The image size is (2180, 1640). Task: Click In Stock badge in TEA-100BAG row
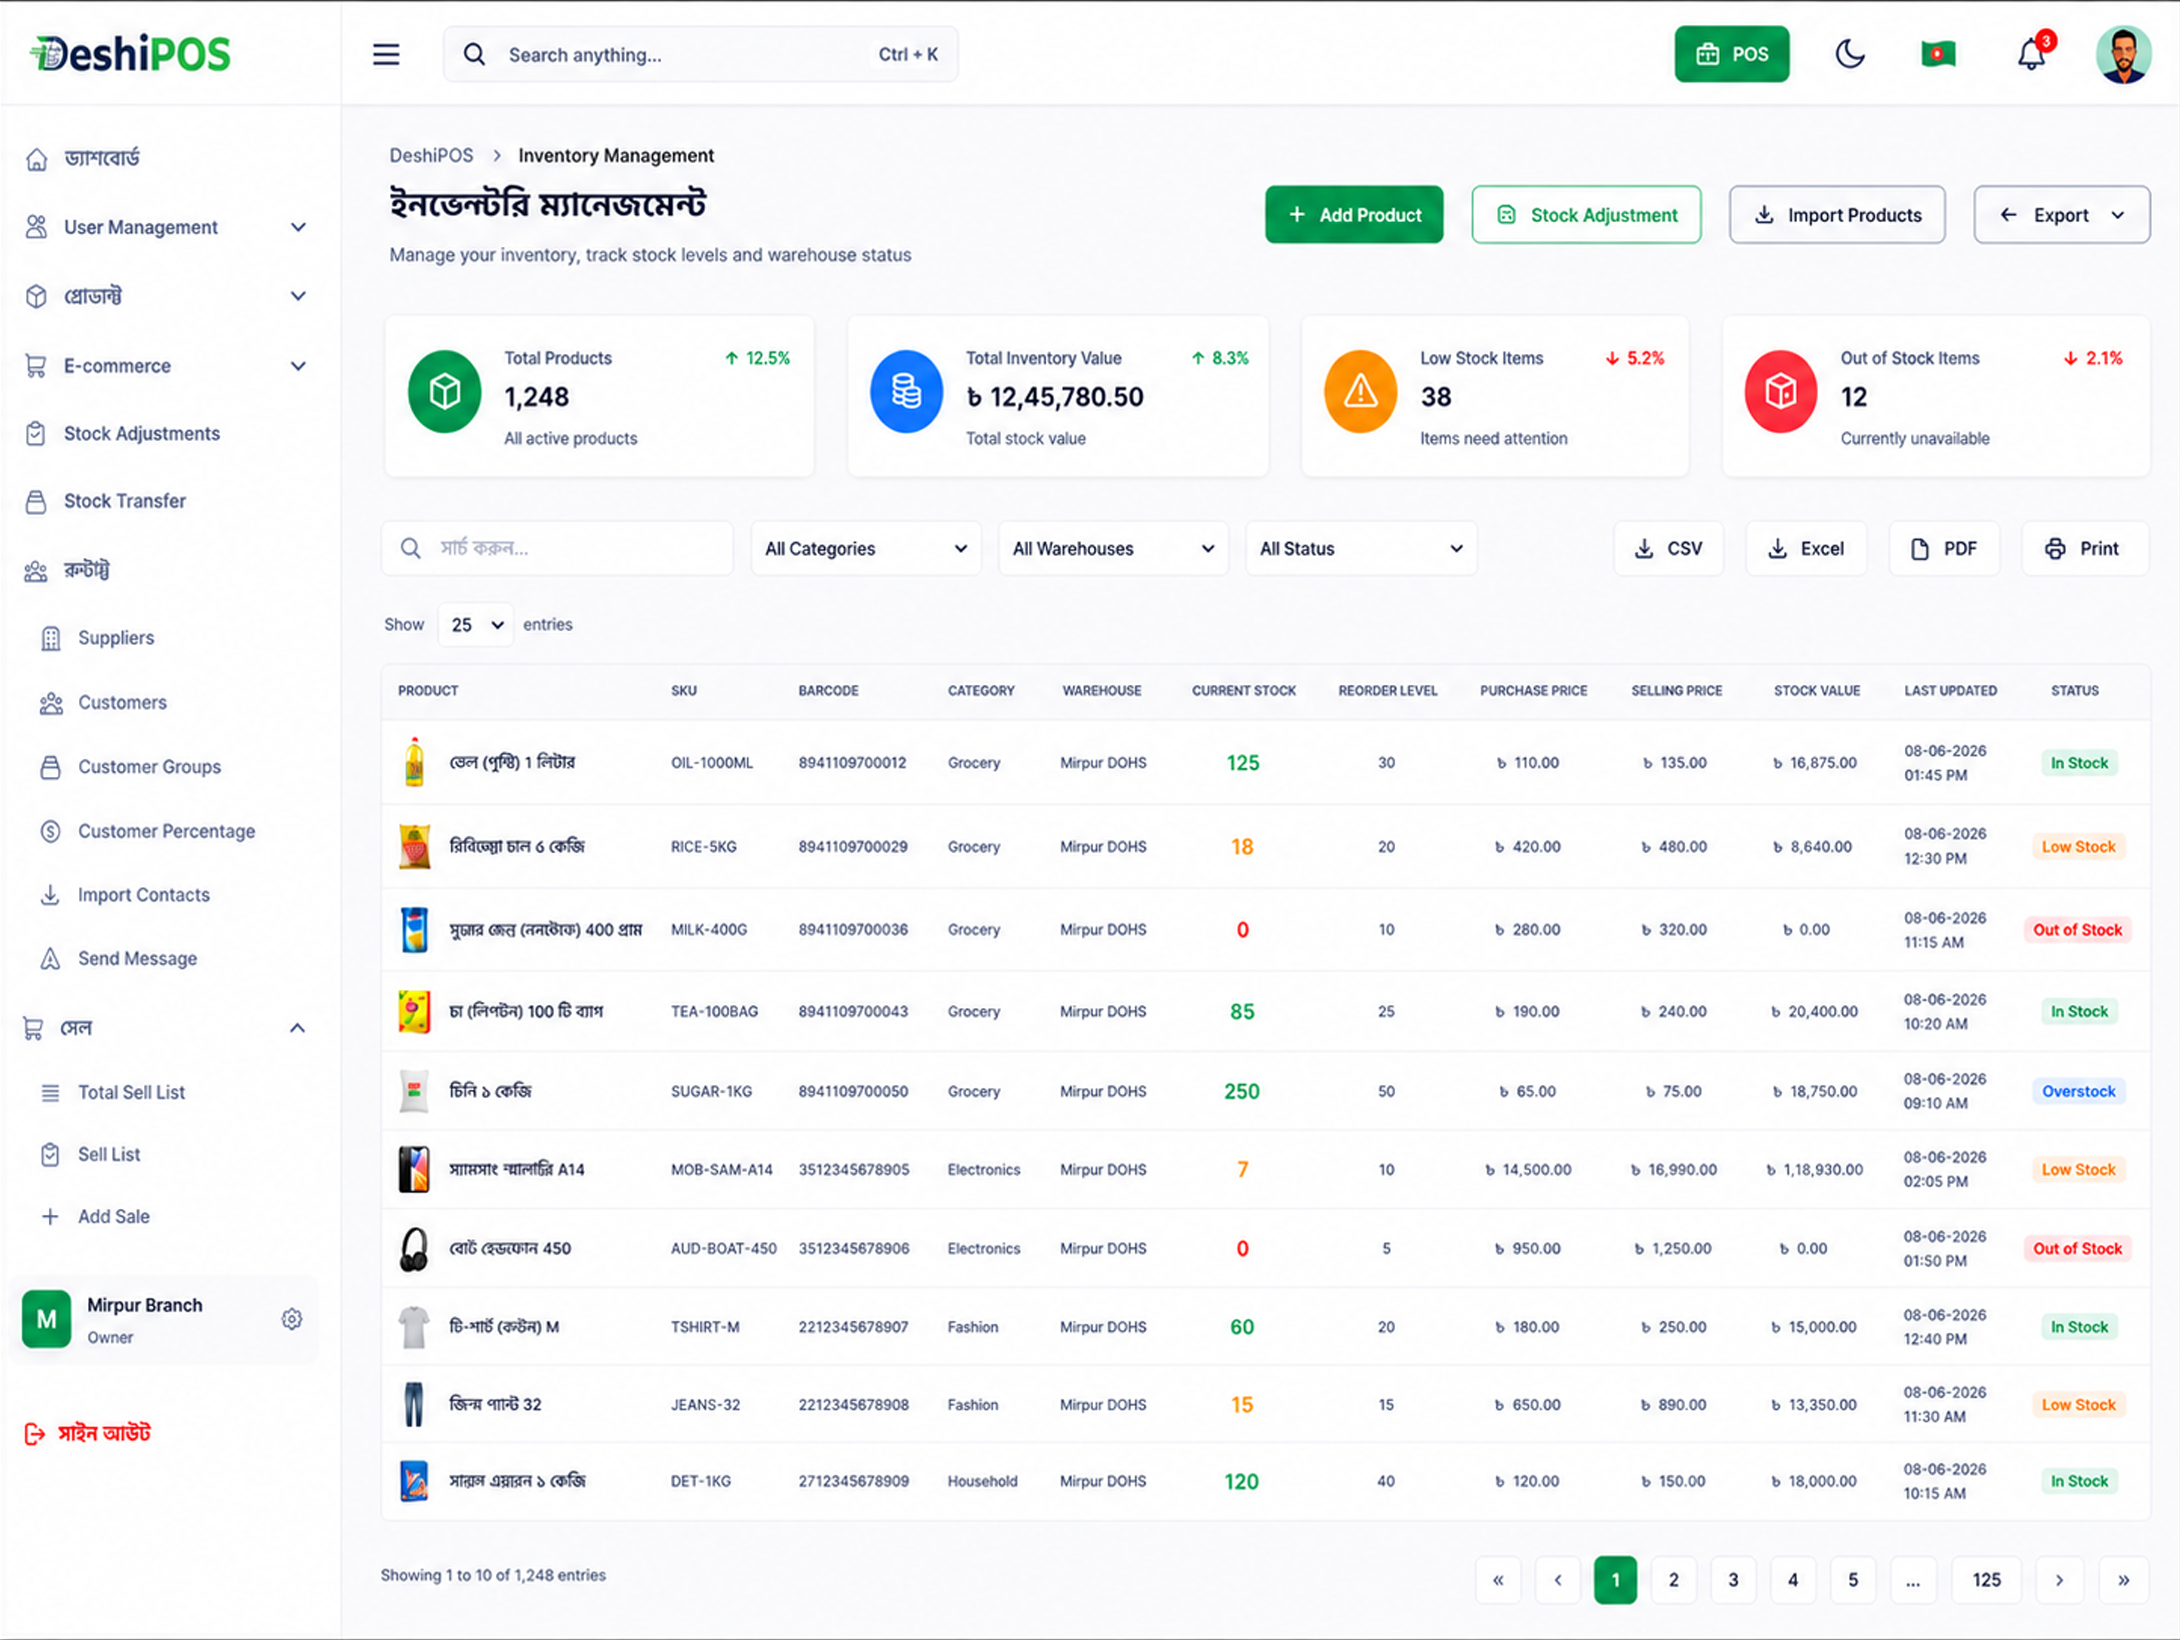(2079, 1012)
